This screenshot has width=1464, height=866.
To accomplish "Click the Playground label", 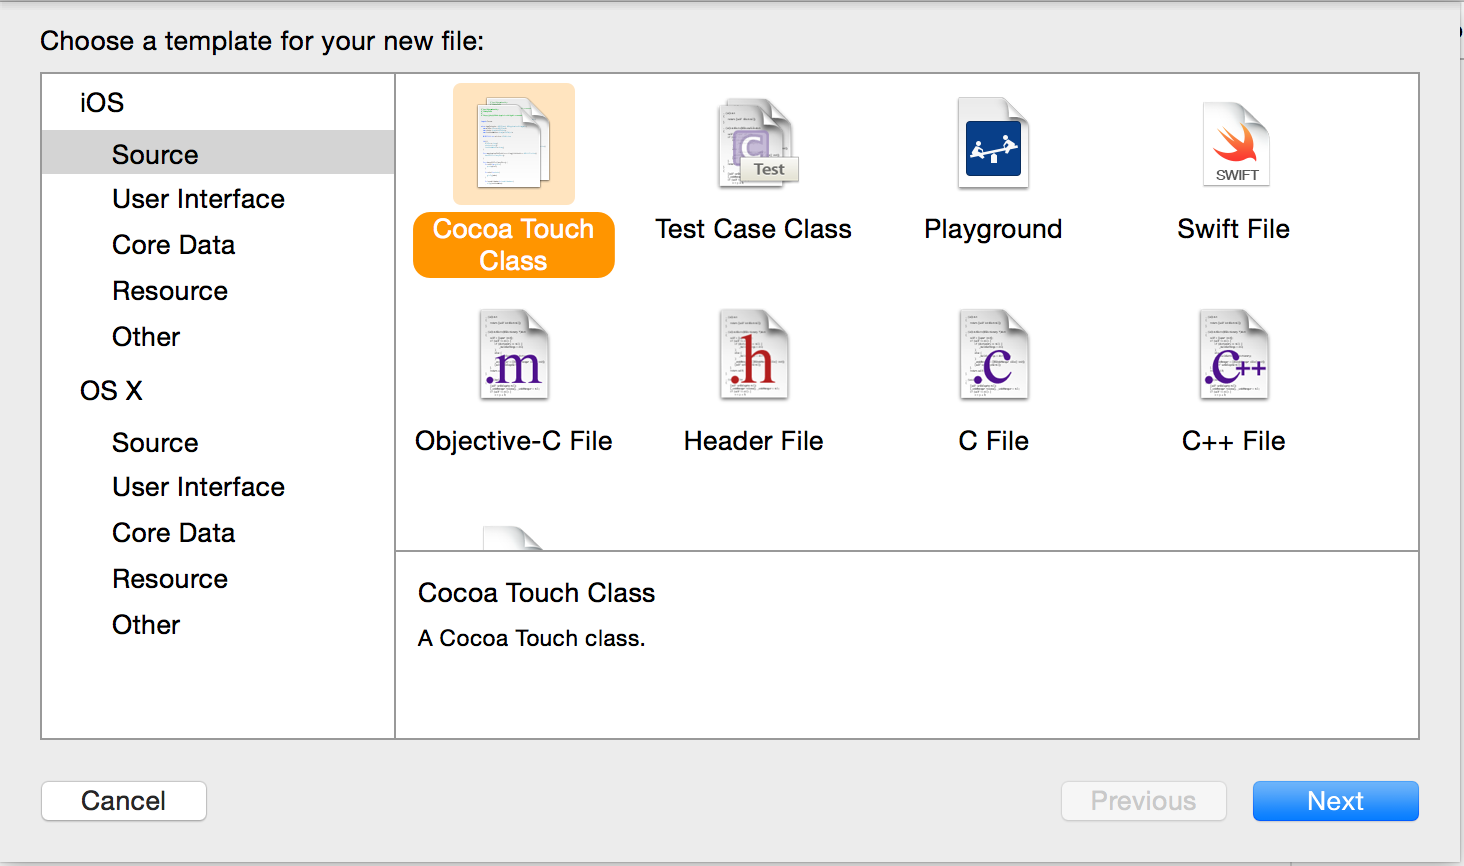I will coord(993,229).
